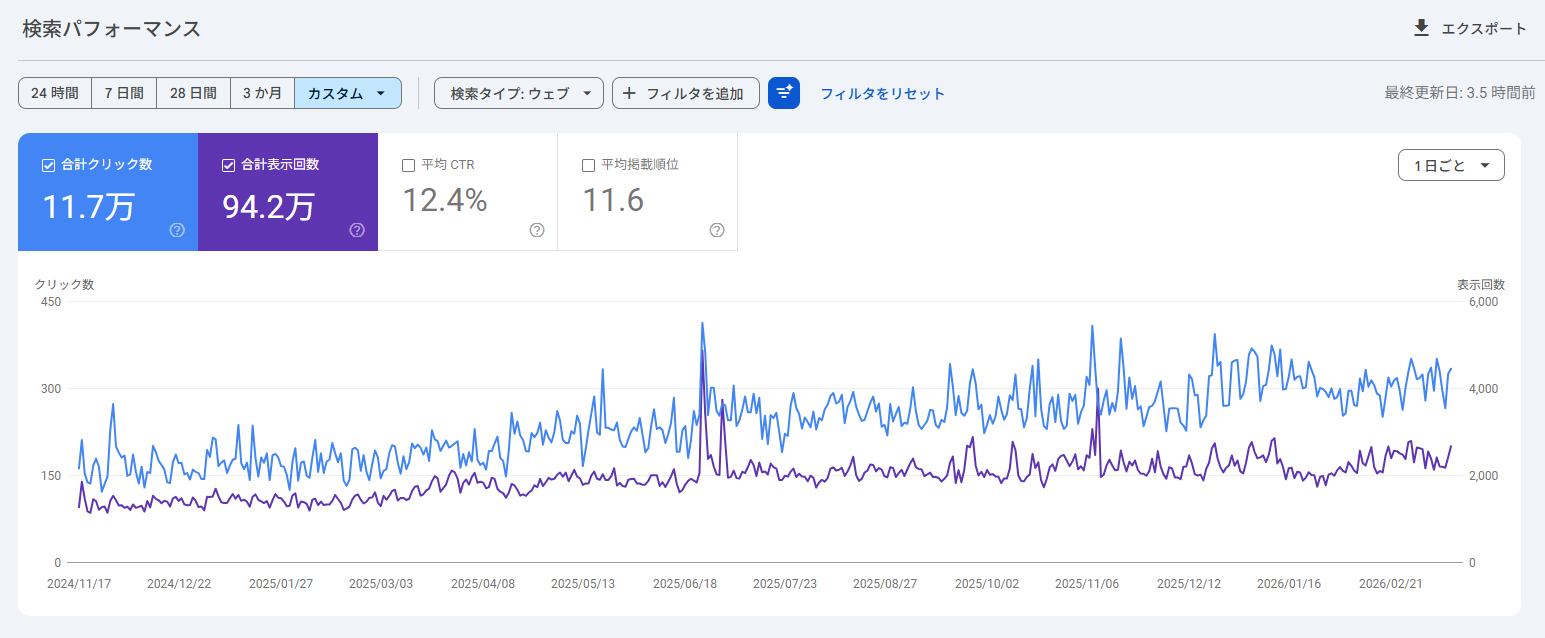Image resolution: width=1545 pixels, height=638 pixels.
Task: Uncheck the 合計クリック数 metric checkbox
Action: coord(46,164)
